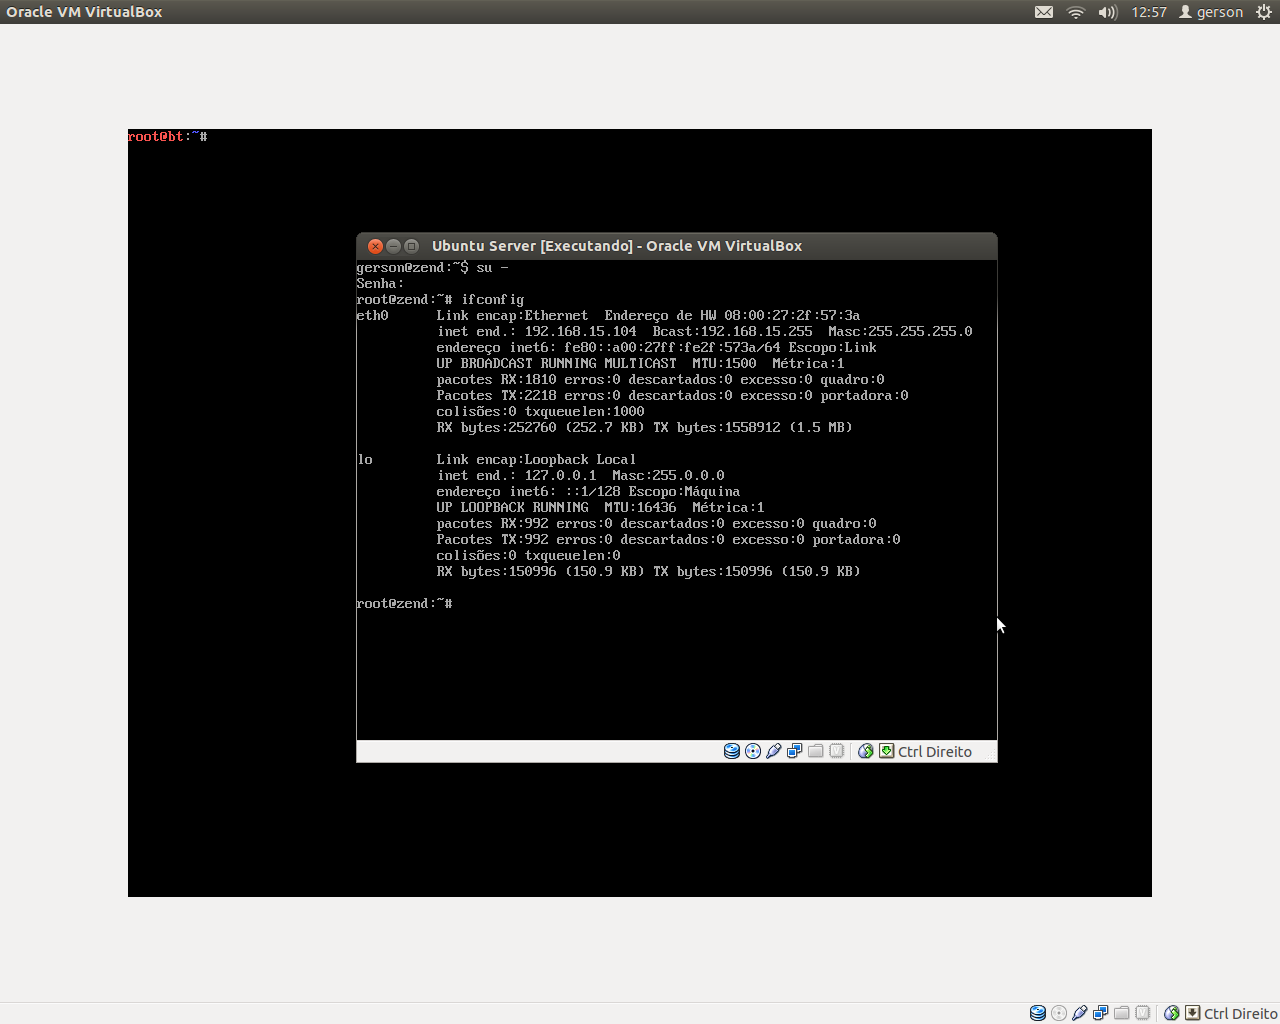Open USB devices icon in Ubuntu Server status bar

[773, 751]
